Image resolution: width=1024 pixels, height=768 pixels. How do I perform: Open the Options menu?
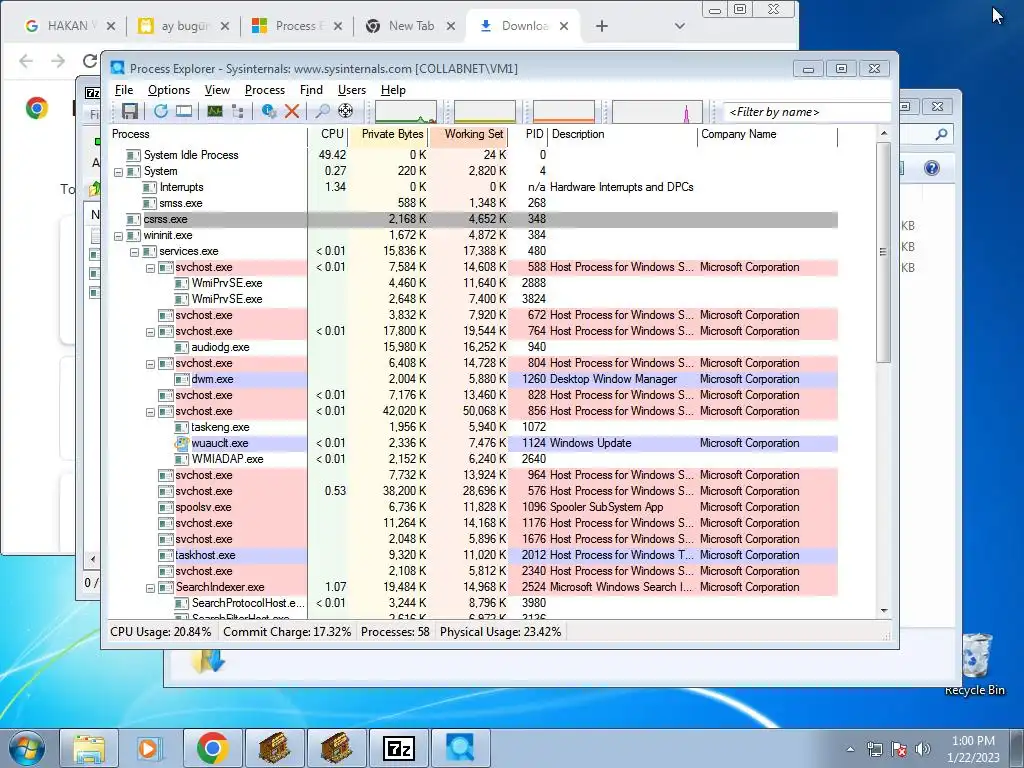(168, 90)
